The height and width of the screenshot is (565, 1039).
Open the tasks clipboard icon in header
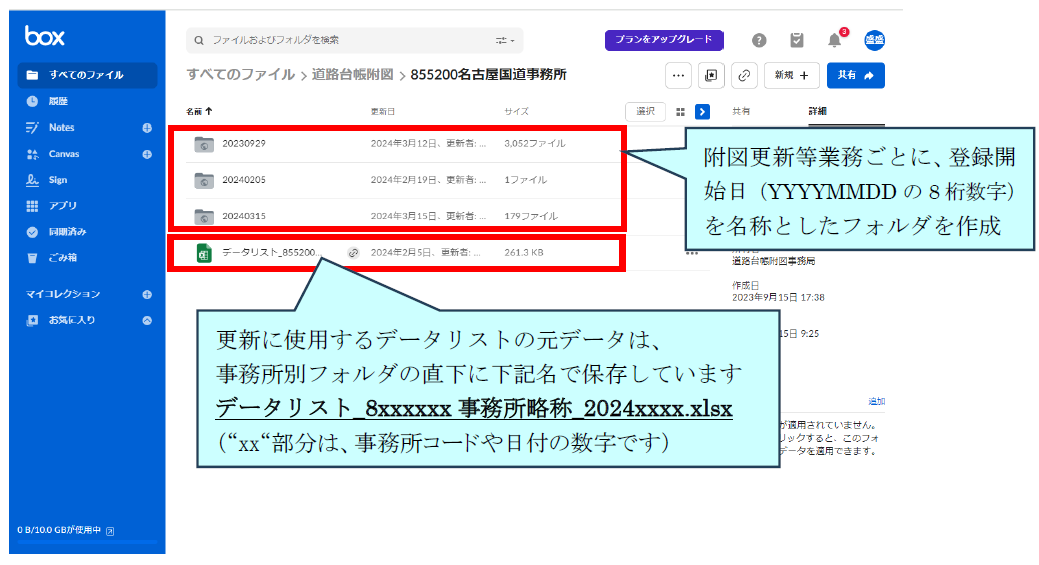[x=796, y=40]
